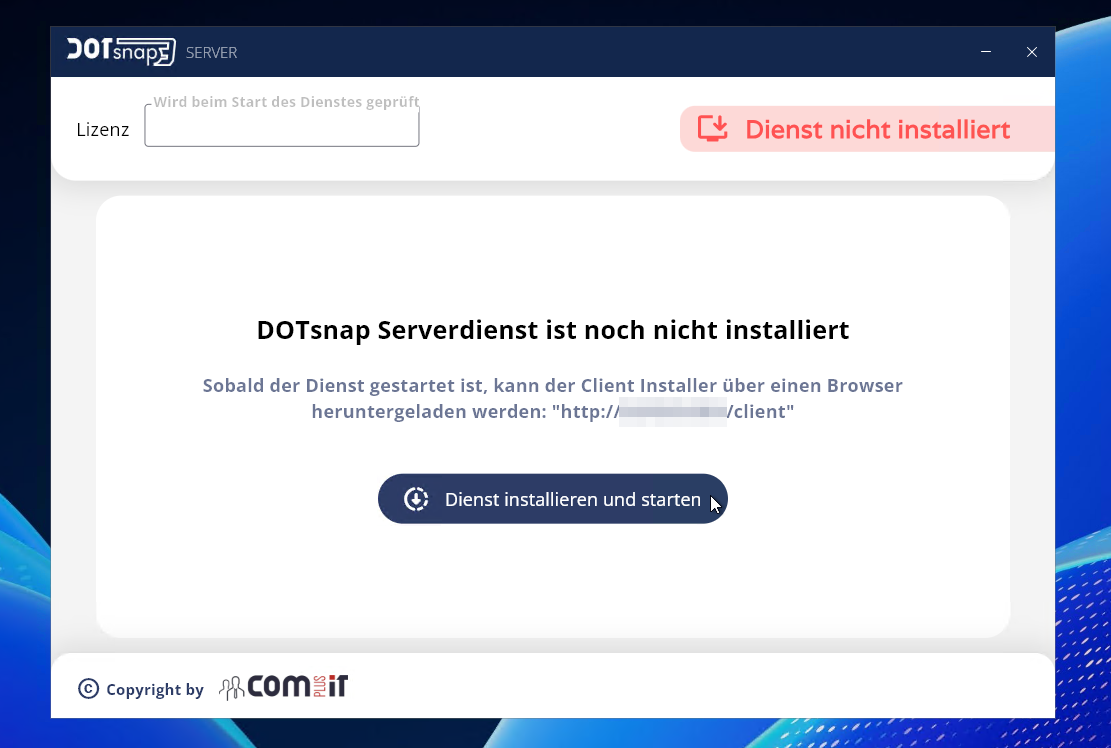The height and width of the screenshot is (748, 1111).
Task: Click heading 'DOTsnap Serverdienst ist noch nicht installiert'
Action: tap(553, 330)
